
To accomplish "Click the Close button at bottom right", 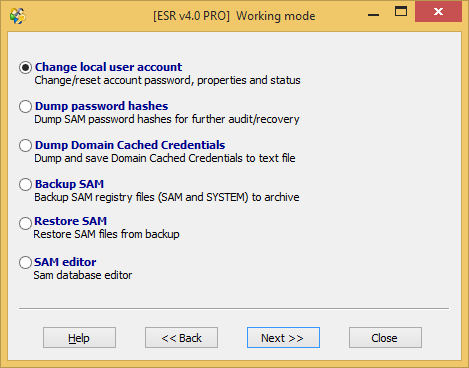I will (385, 338).
